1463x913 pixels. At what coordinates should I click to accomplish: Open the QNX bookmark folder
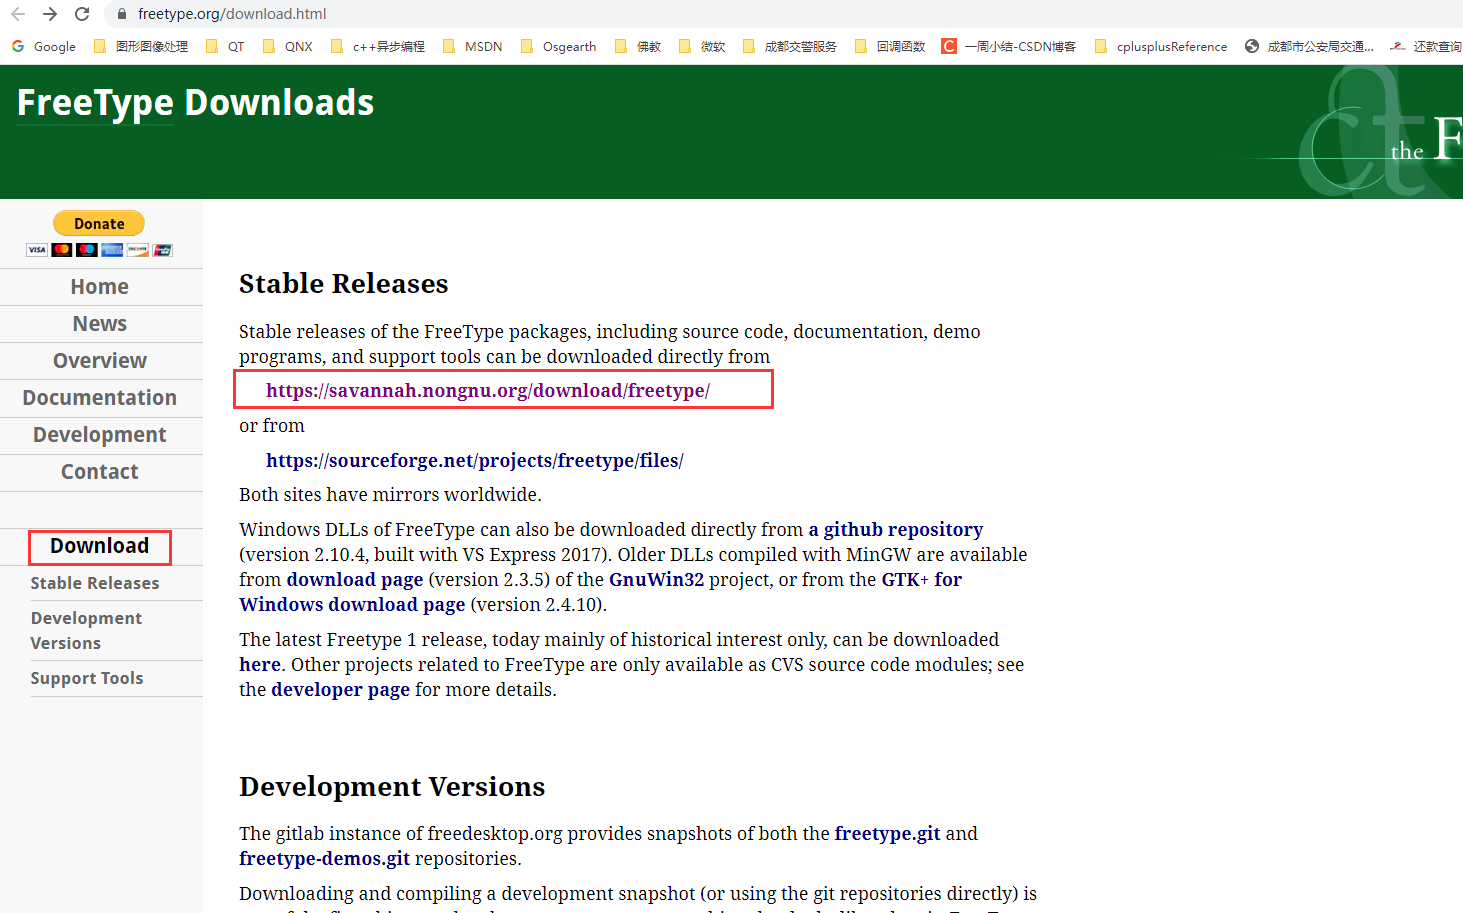(287, 46)
